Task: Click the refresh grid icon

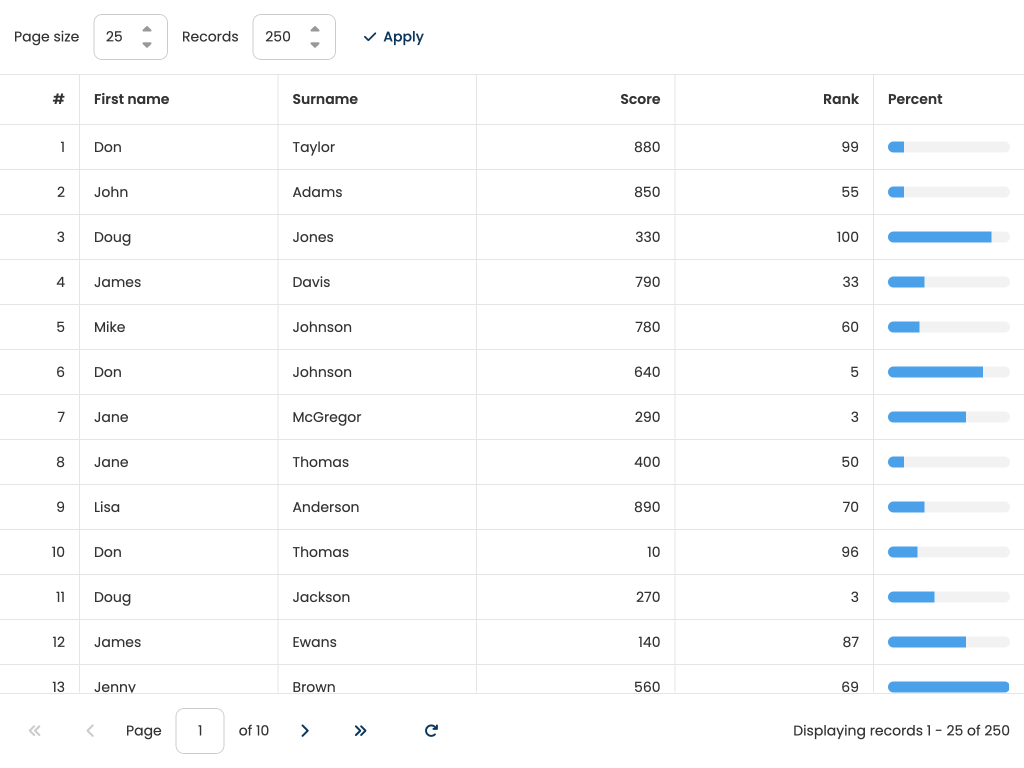Action: tap(431, 731)
